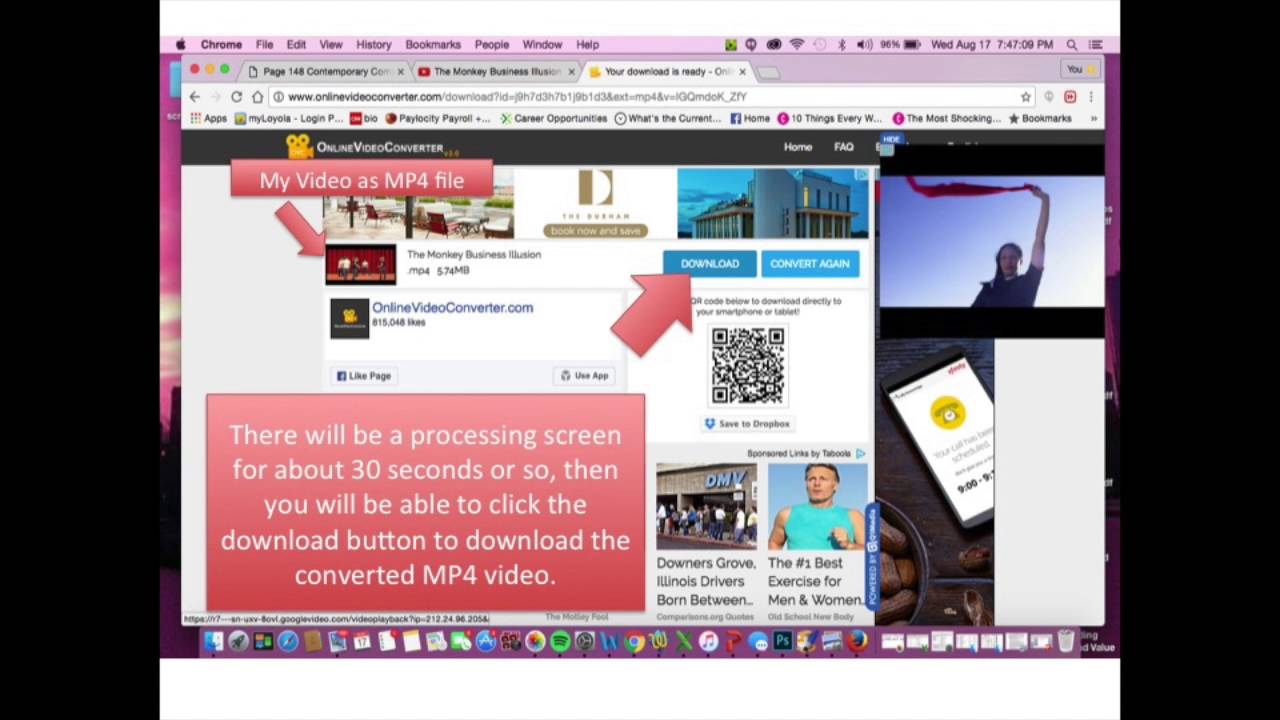
Task: Open the iTunes Dock icon
Action: click(x=708, y=642)
